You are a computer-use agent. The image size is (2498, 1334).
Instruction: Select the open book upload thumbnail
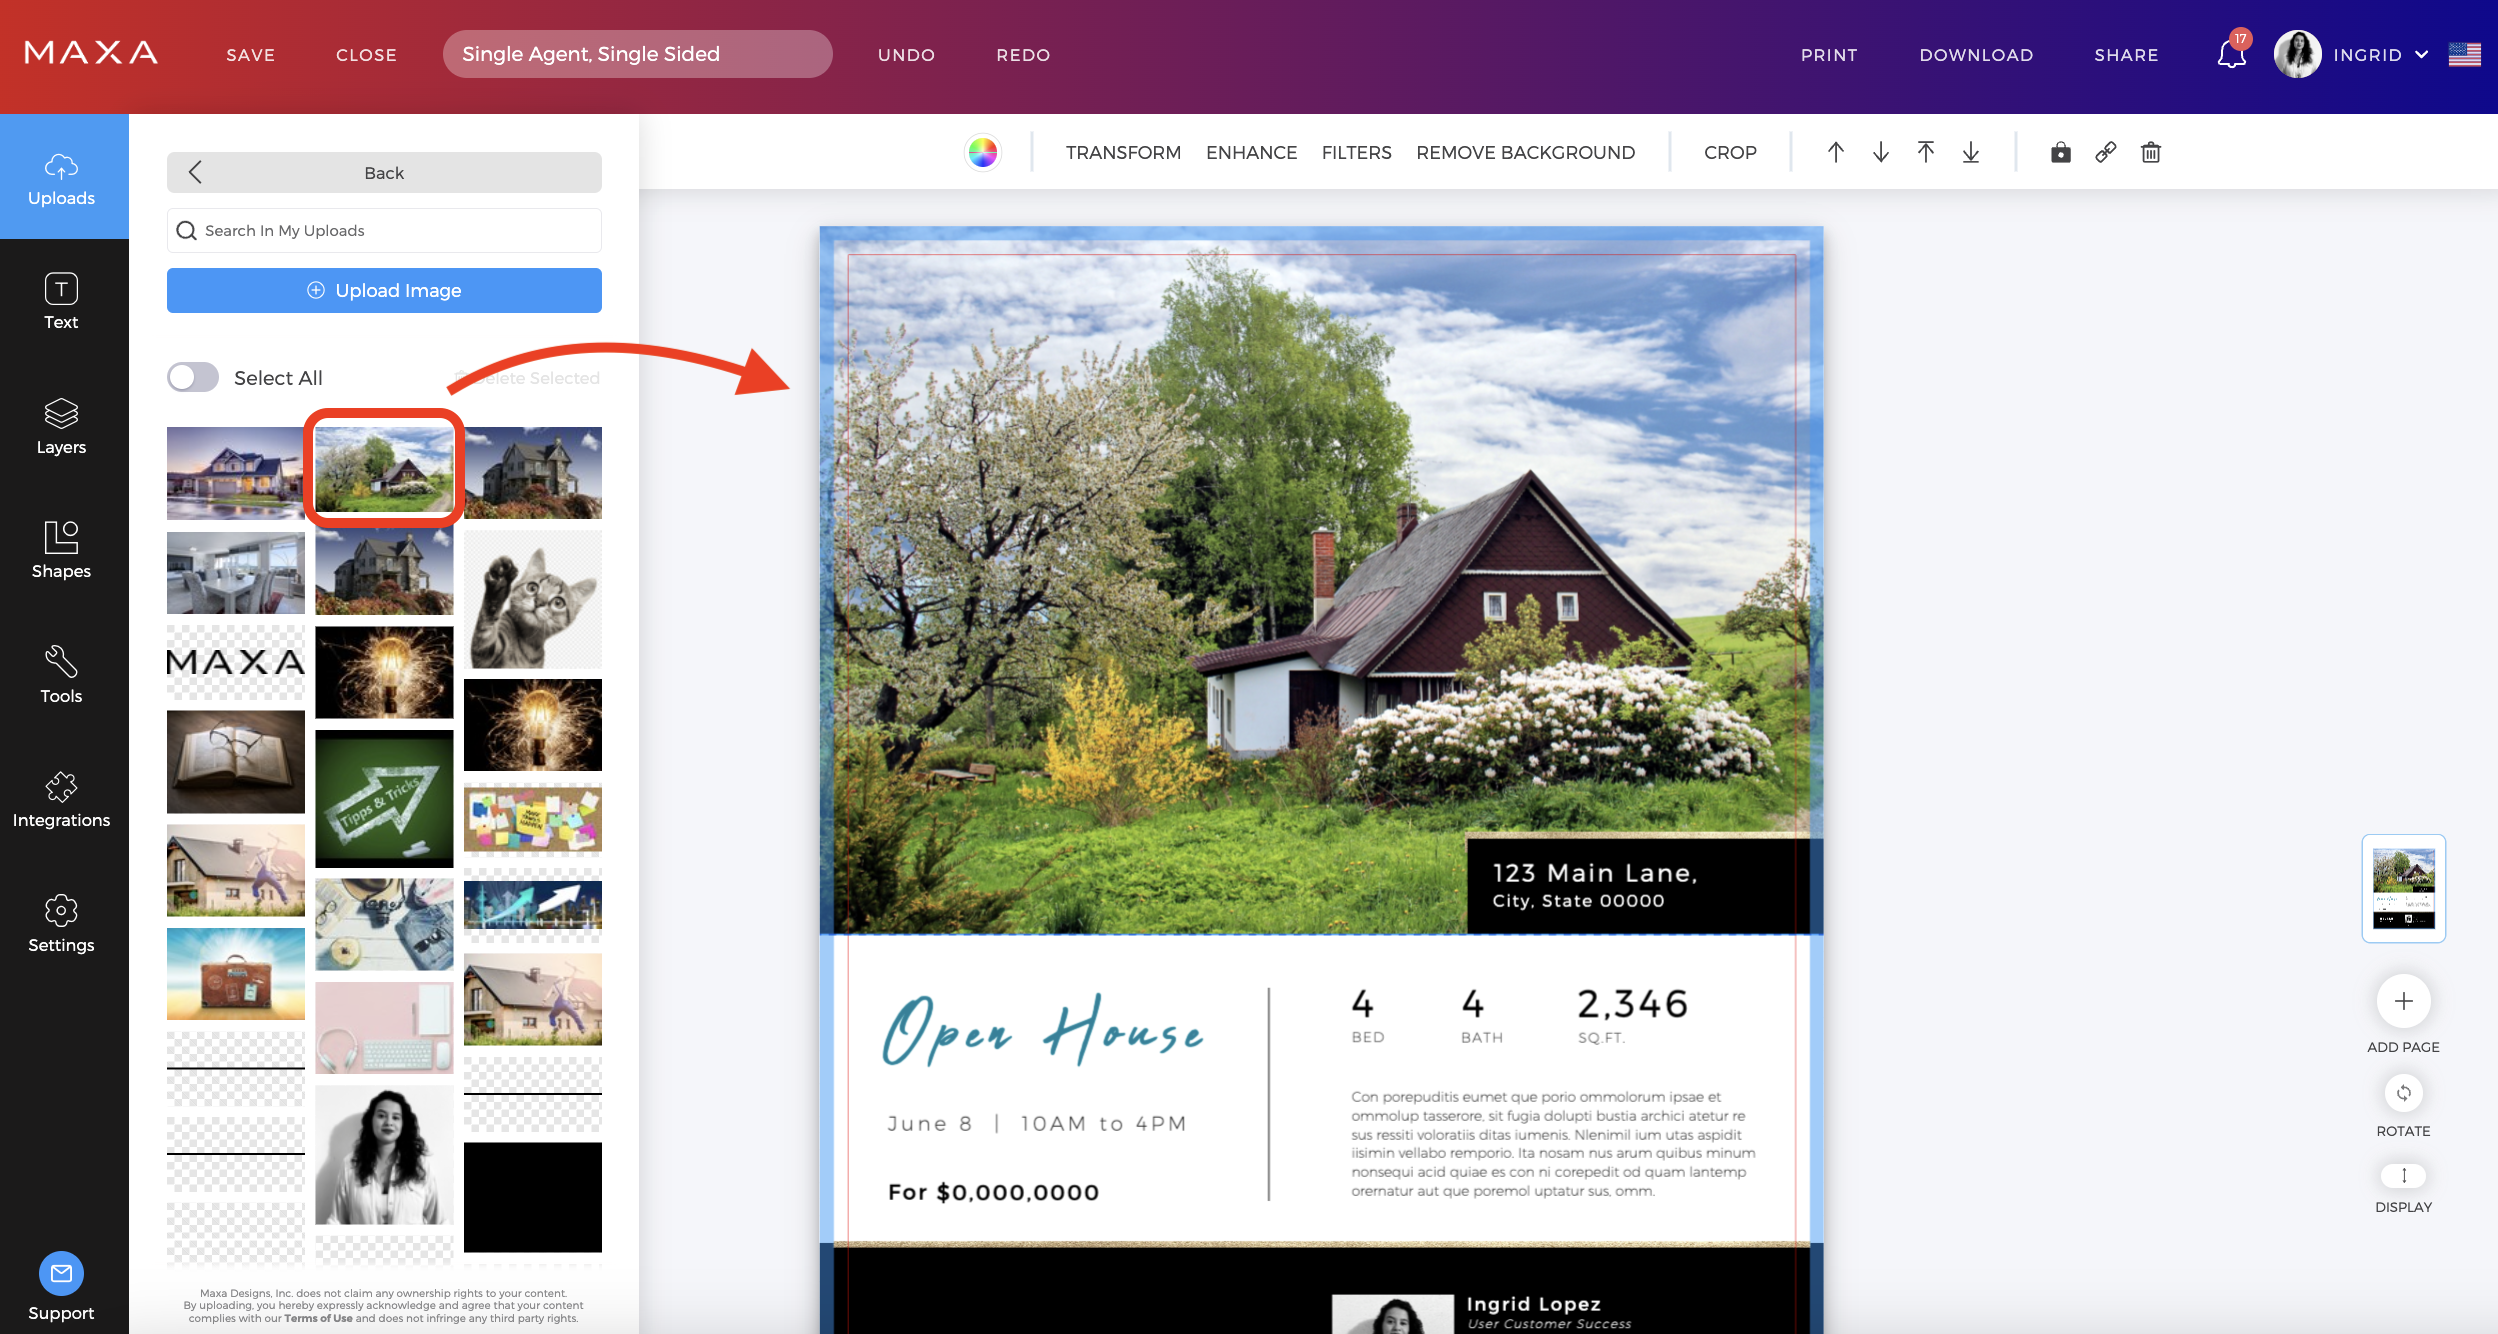tap(236, 761)
